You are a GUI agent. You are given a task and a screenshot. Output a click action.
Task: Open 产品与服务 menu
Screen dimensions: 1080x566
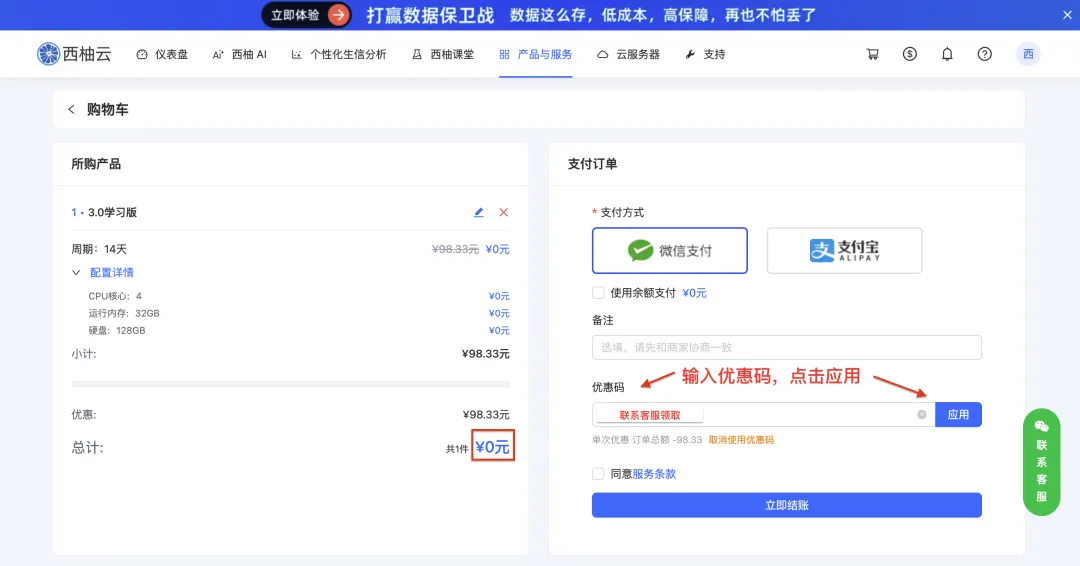[536, 54]
